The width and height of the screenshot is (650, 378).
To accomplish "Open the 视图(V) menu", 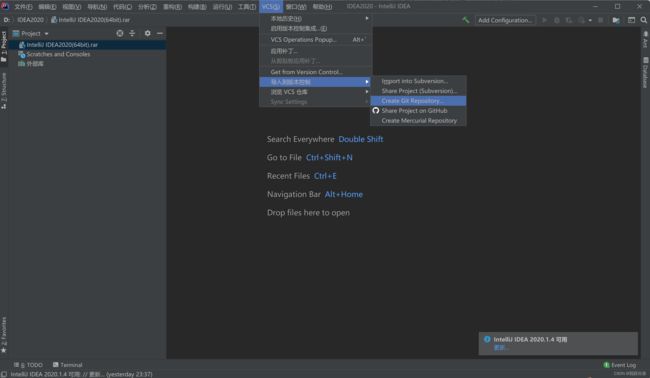I will click(x=72, y=7).
